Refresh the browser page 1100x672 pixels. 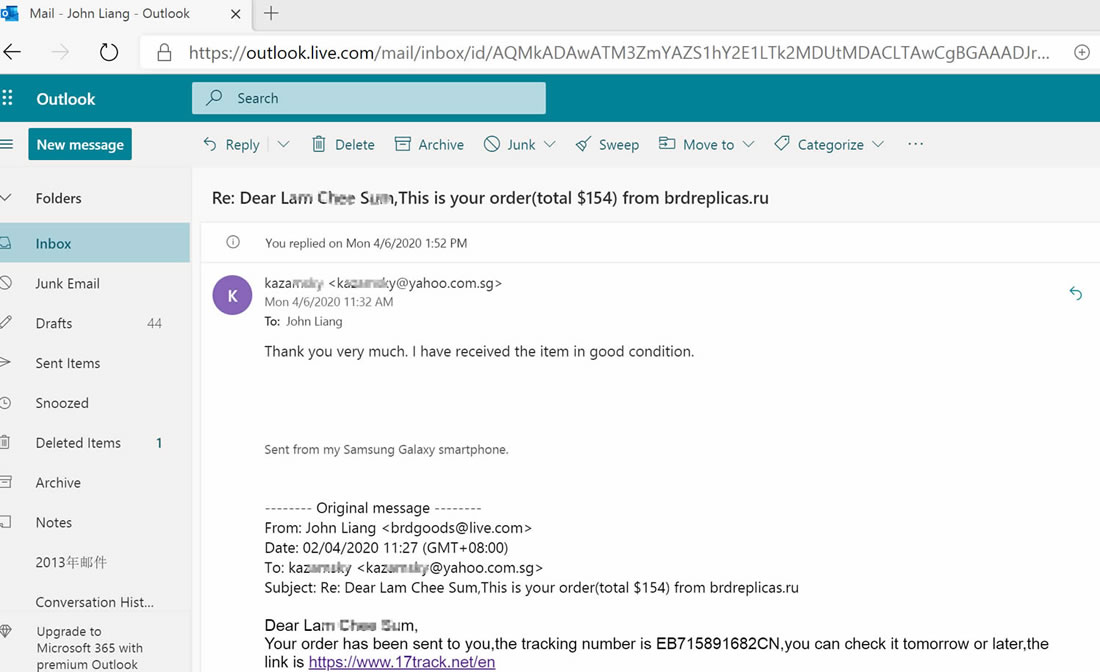pyautogui.click(x=108, y=52)
